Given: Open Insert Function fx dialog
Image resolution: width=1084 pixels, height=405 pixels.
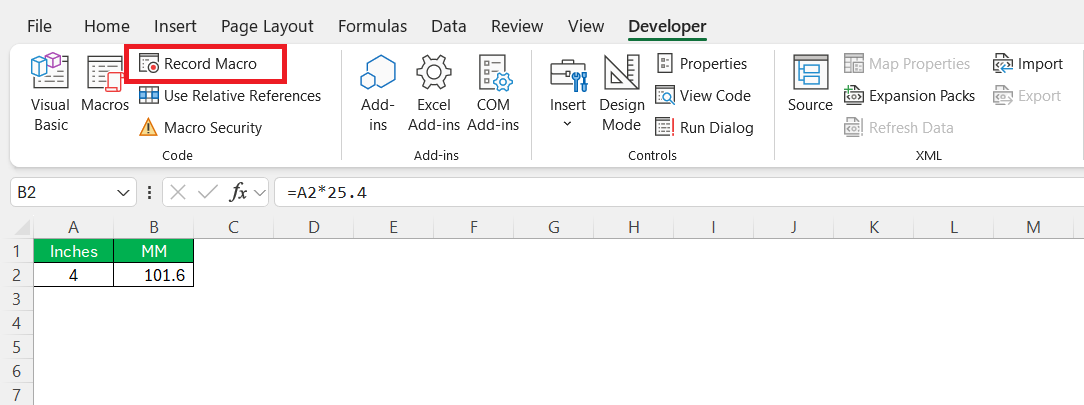Looking at the screenshot, I should pyautogui.click(x=238, y=192).
